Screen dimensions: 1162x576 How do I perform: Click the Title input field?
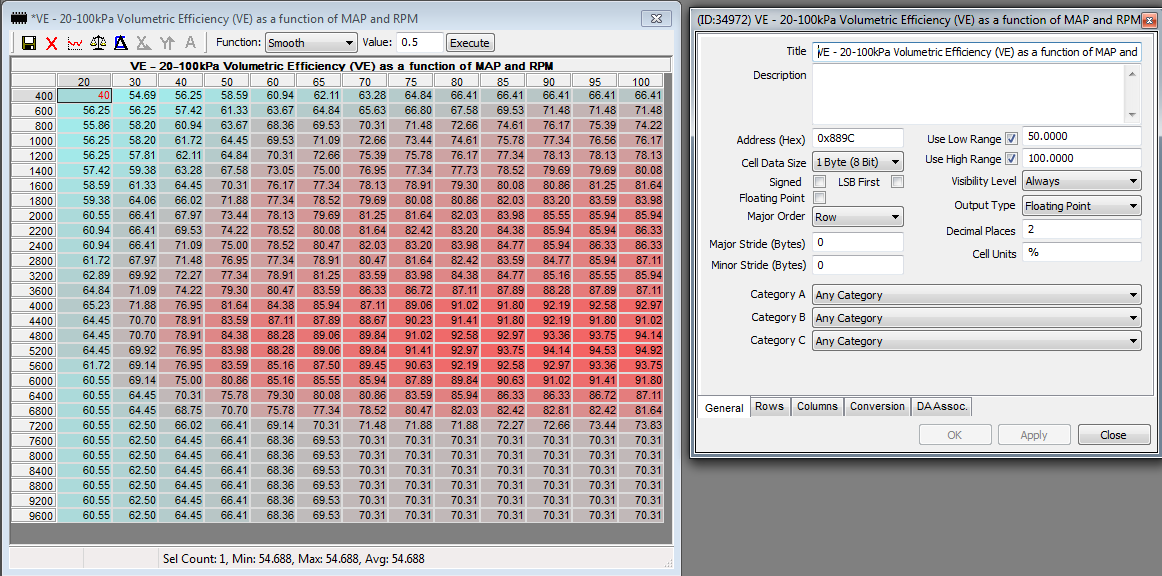pyautogui.click(x=977, y=52)
